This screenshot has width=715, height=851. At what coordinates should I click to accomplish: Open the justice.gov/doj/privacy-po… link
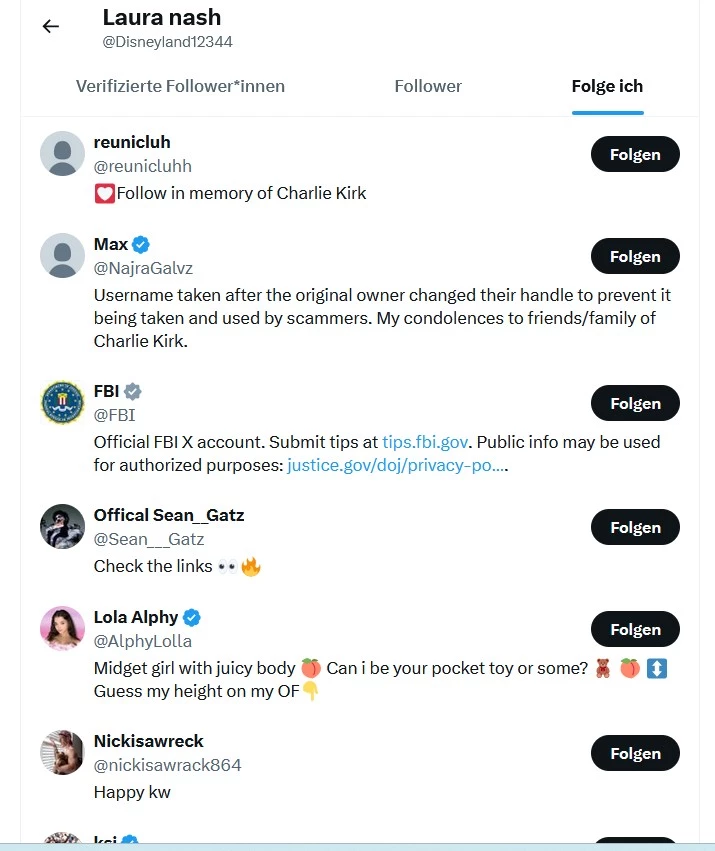click(x=396, y=466)
